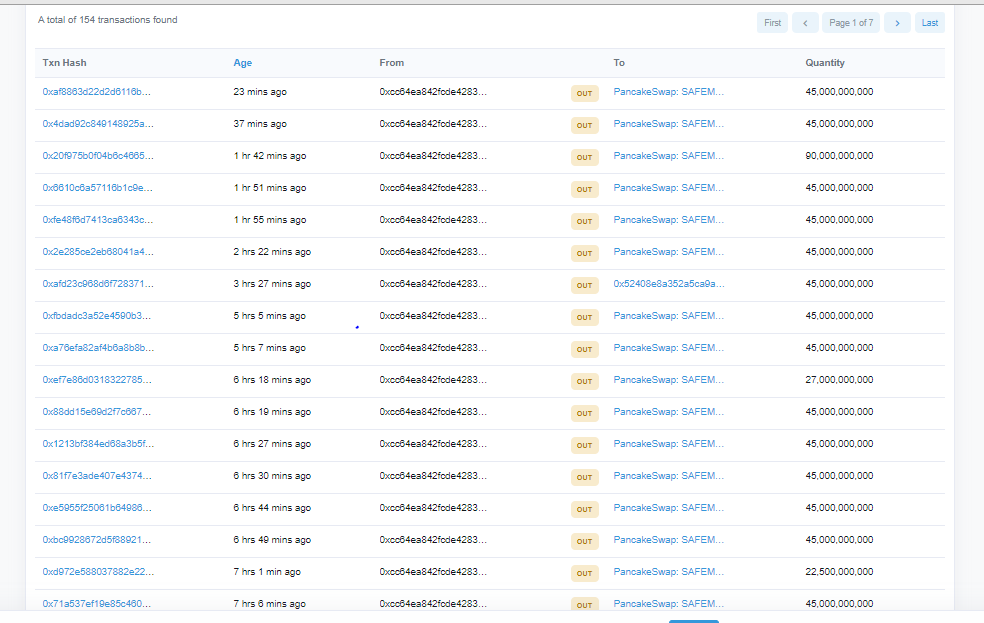984x623 pixels.
Task: Open transaction 0x1213bf384ed68a3b5f...
Action: 98,444
